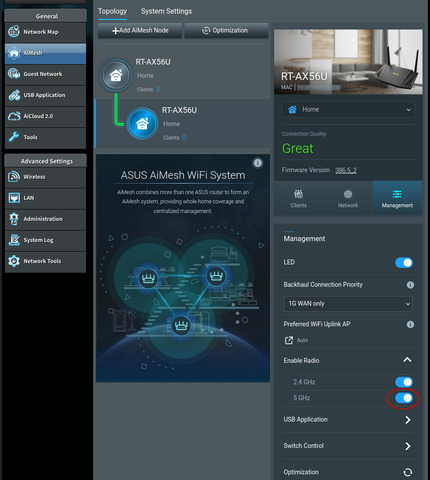Open firmware version 386.5.2 link
This screenshot has width=430, height=480.
tap(346, 170)
